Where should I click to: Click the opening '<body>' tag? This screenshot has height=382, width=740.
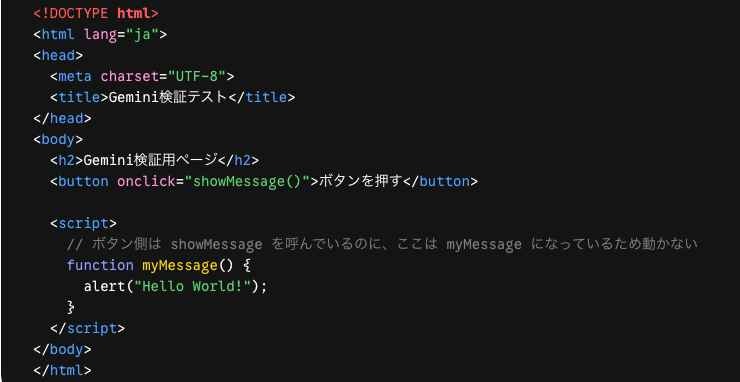click(58, 139)
